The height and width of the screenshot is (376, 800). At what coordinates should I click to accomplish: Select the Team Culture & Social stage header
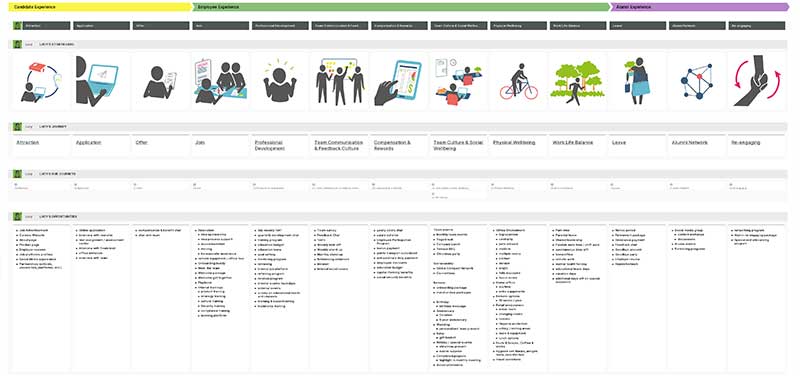[x=459, y=26]
